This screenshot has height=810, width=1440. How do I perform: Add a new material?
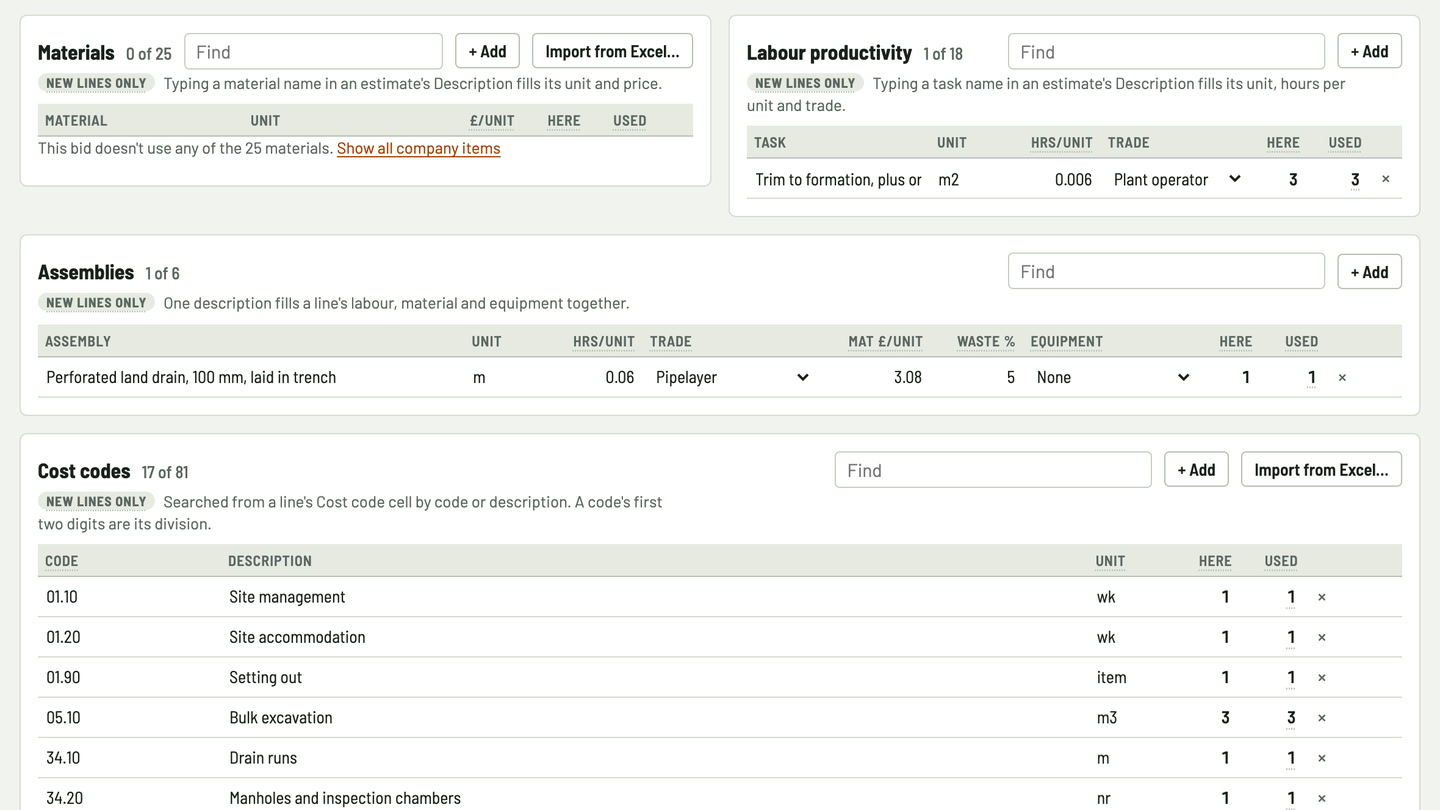[x=487, y=51]
